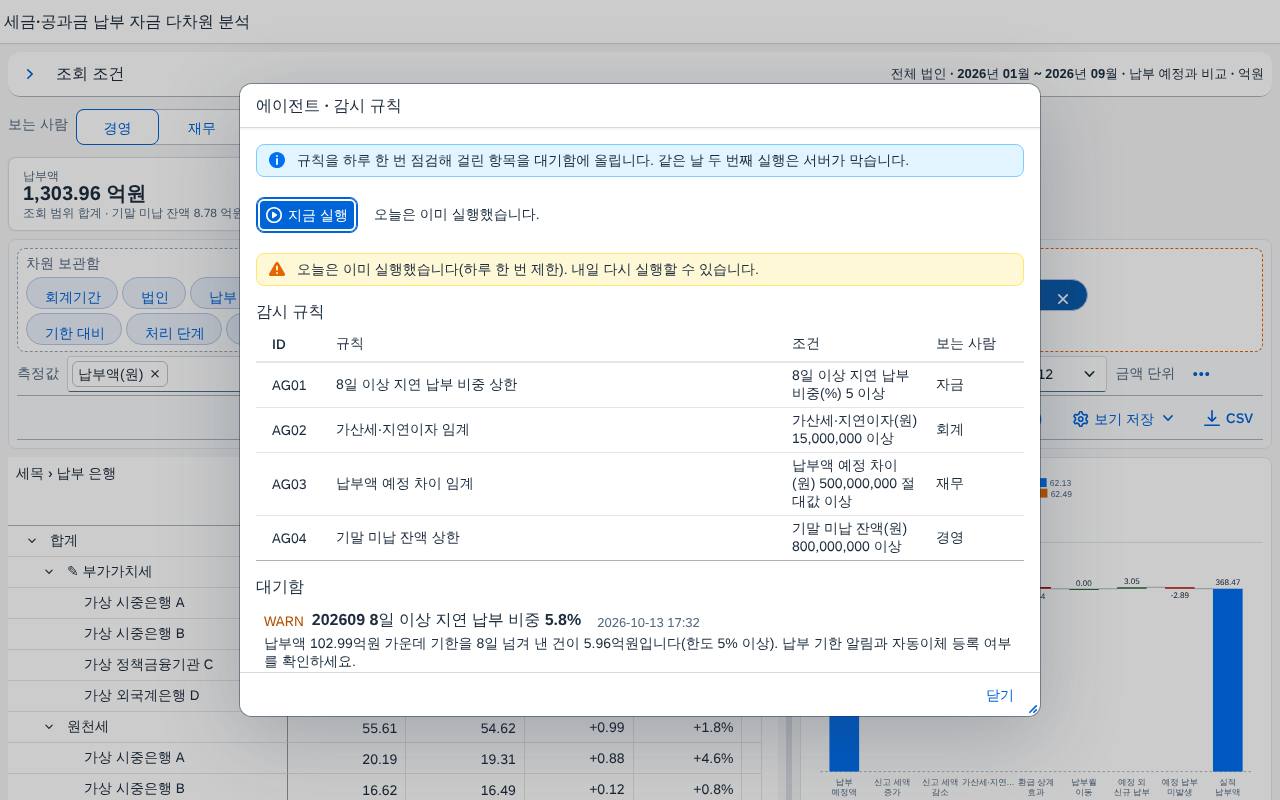Open the 보기 저장 dropdown
Image resolution: width=1280 pixels, height=800 pixels.
click(x=1123, y=419)
